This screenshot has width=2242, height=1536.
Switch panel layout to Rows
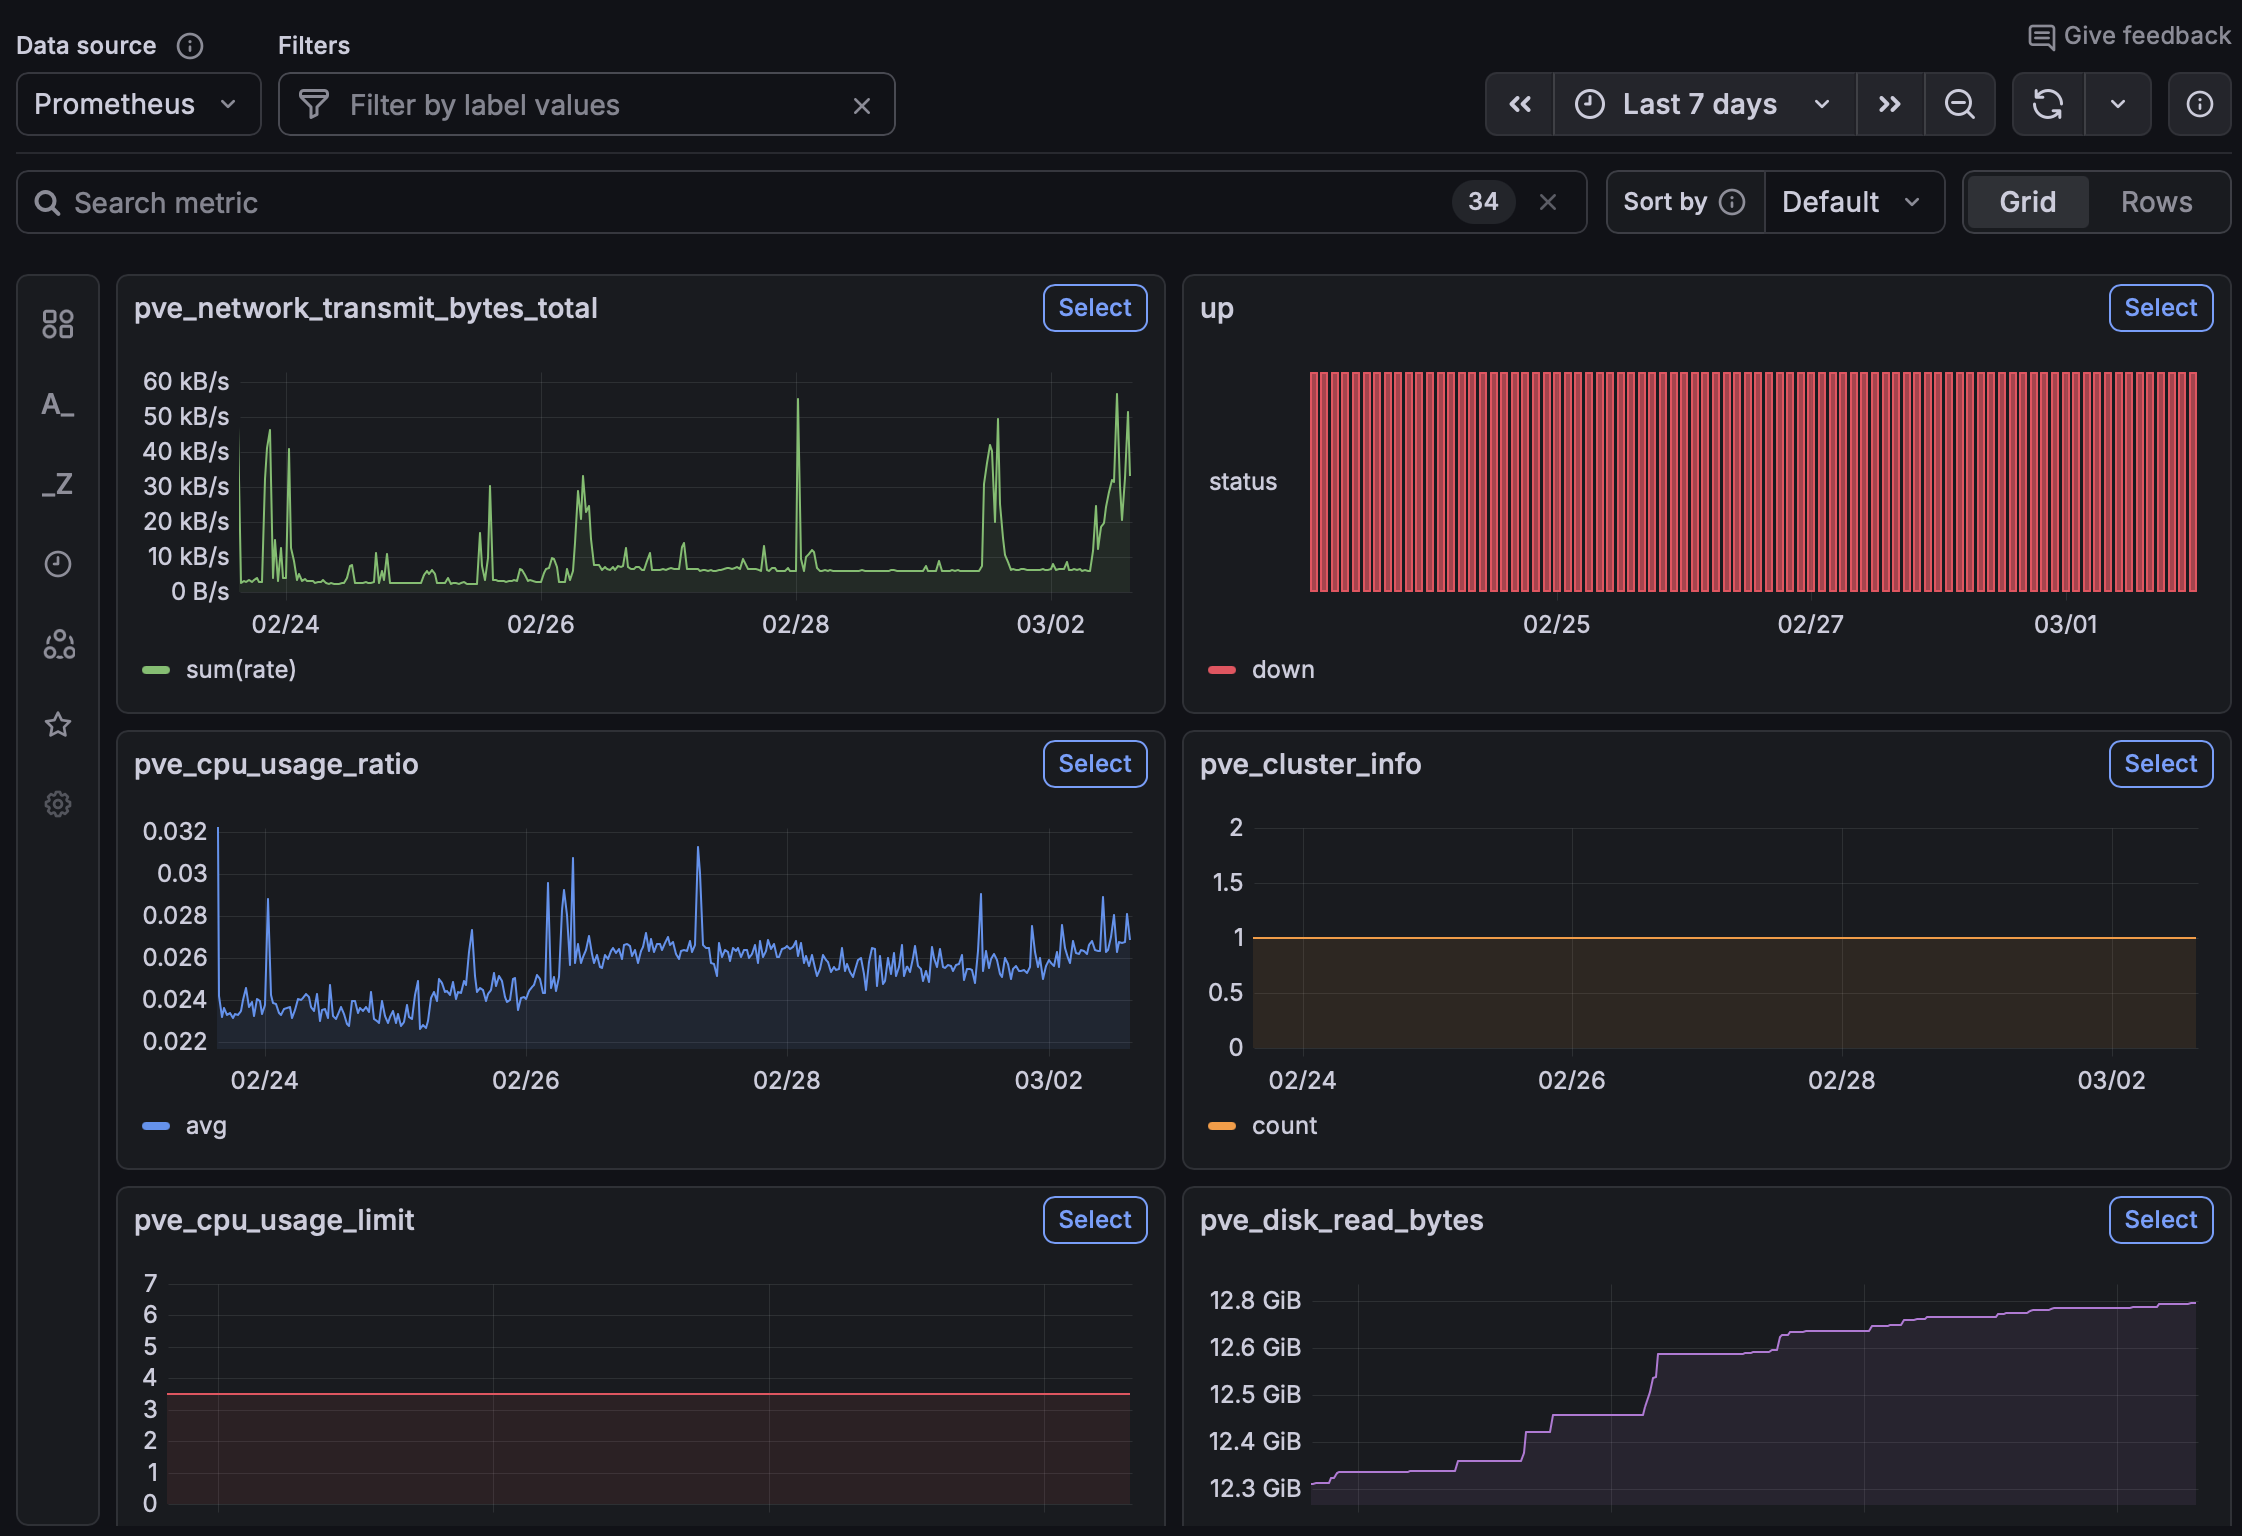click(2156, 201)
